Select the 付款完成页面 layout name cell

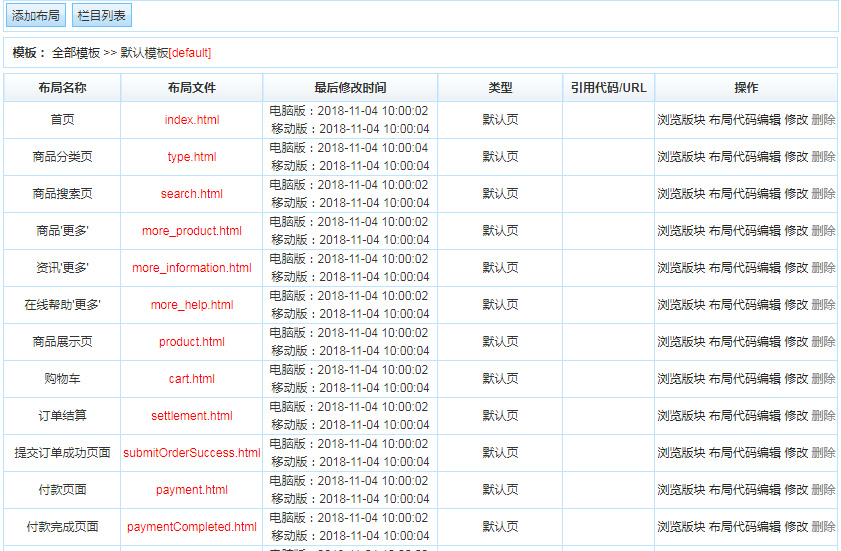[x=62, y=527]
